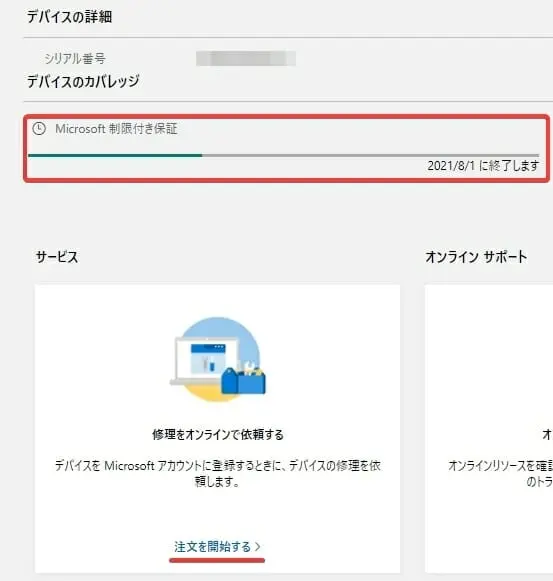Click the clock icon beside Microsoft 制限付き保証
Viewport: 553px width, 581px height.
[x=39, y=129]
